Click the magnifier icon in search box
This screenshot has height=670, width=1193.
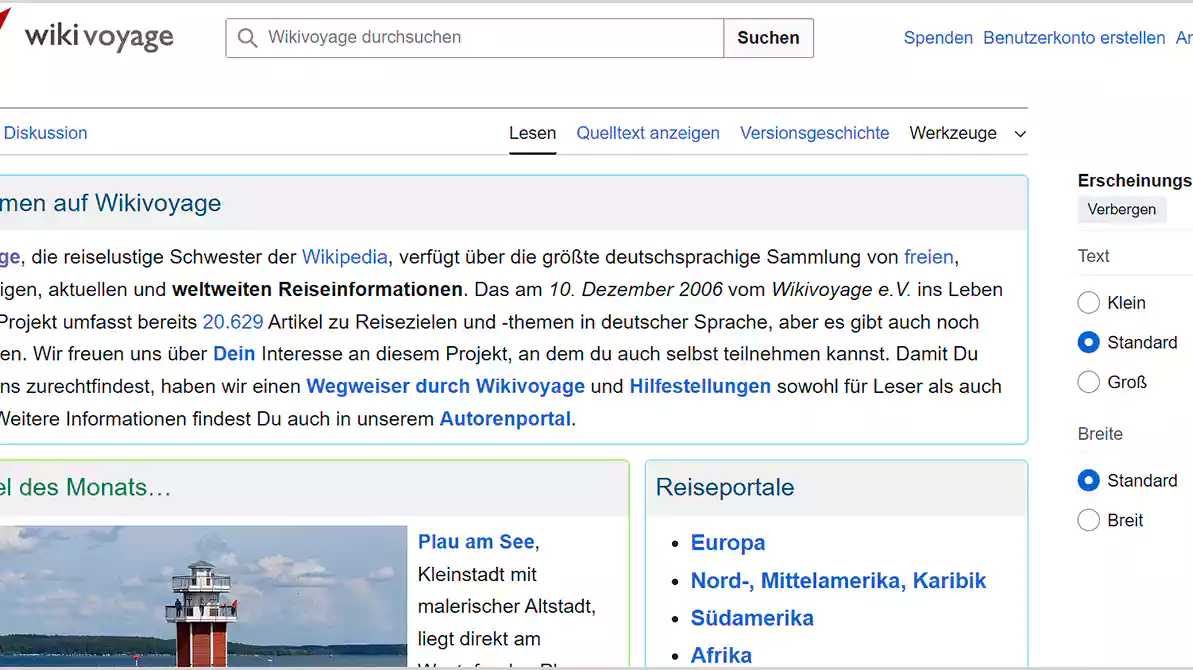[x=247, y=38]
